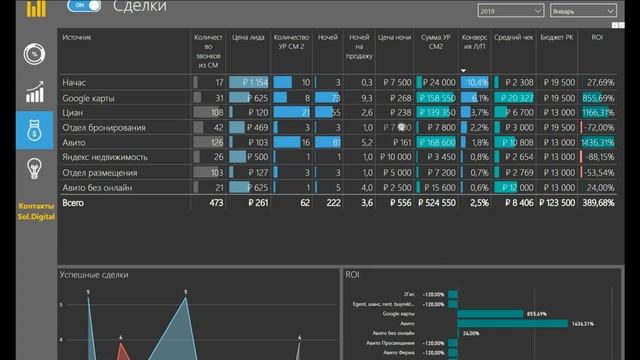The image size is (640, 360).
Task: Click ROI value 855,69% in table
Action: [598, 98]
